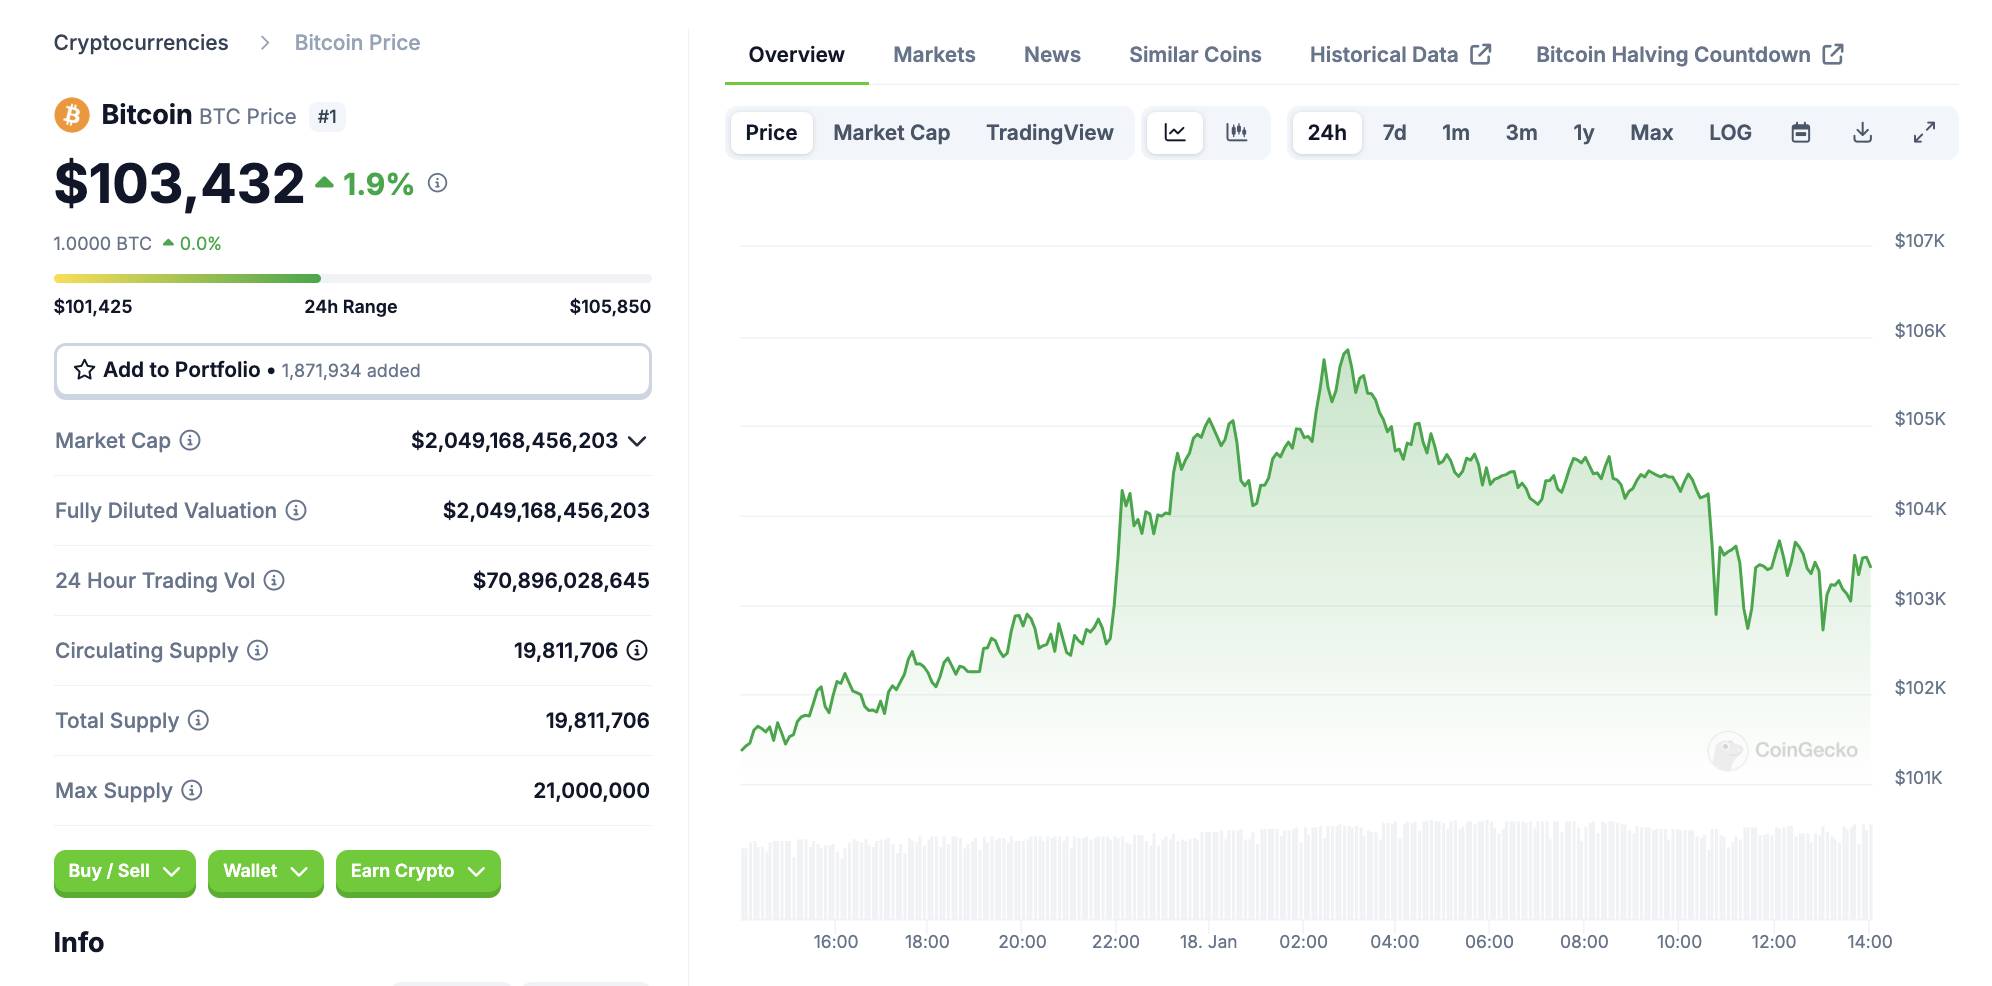Image resolution: width=1992 pixels, height=986 pixels.
Task: Click the Max Supply info icon
Action: tap(192, 790)
